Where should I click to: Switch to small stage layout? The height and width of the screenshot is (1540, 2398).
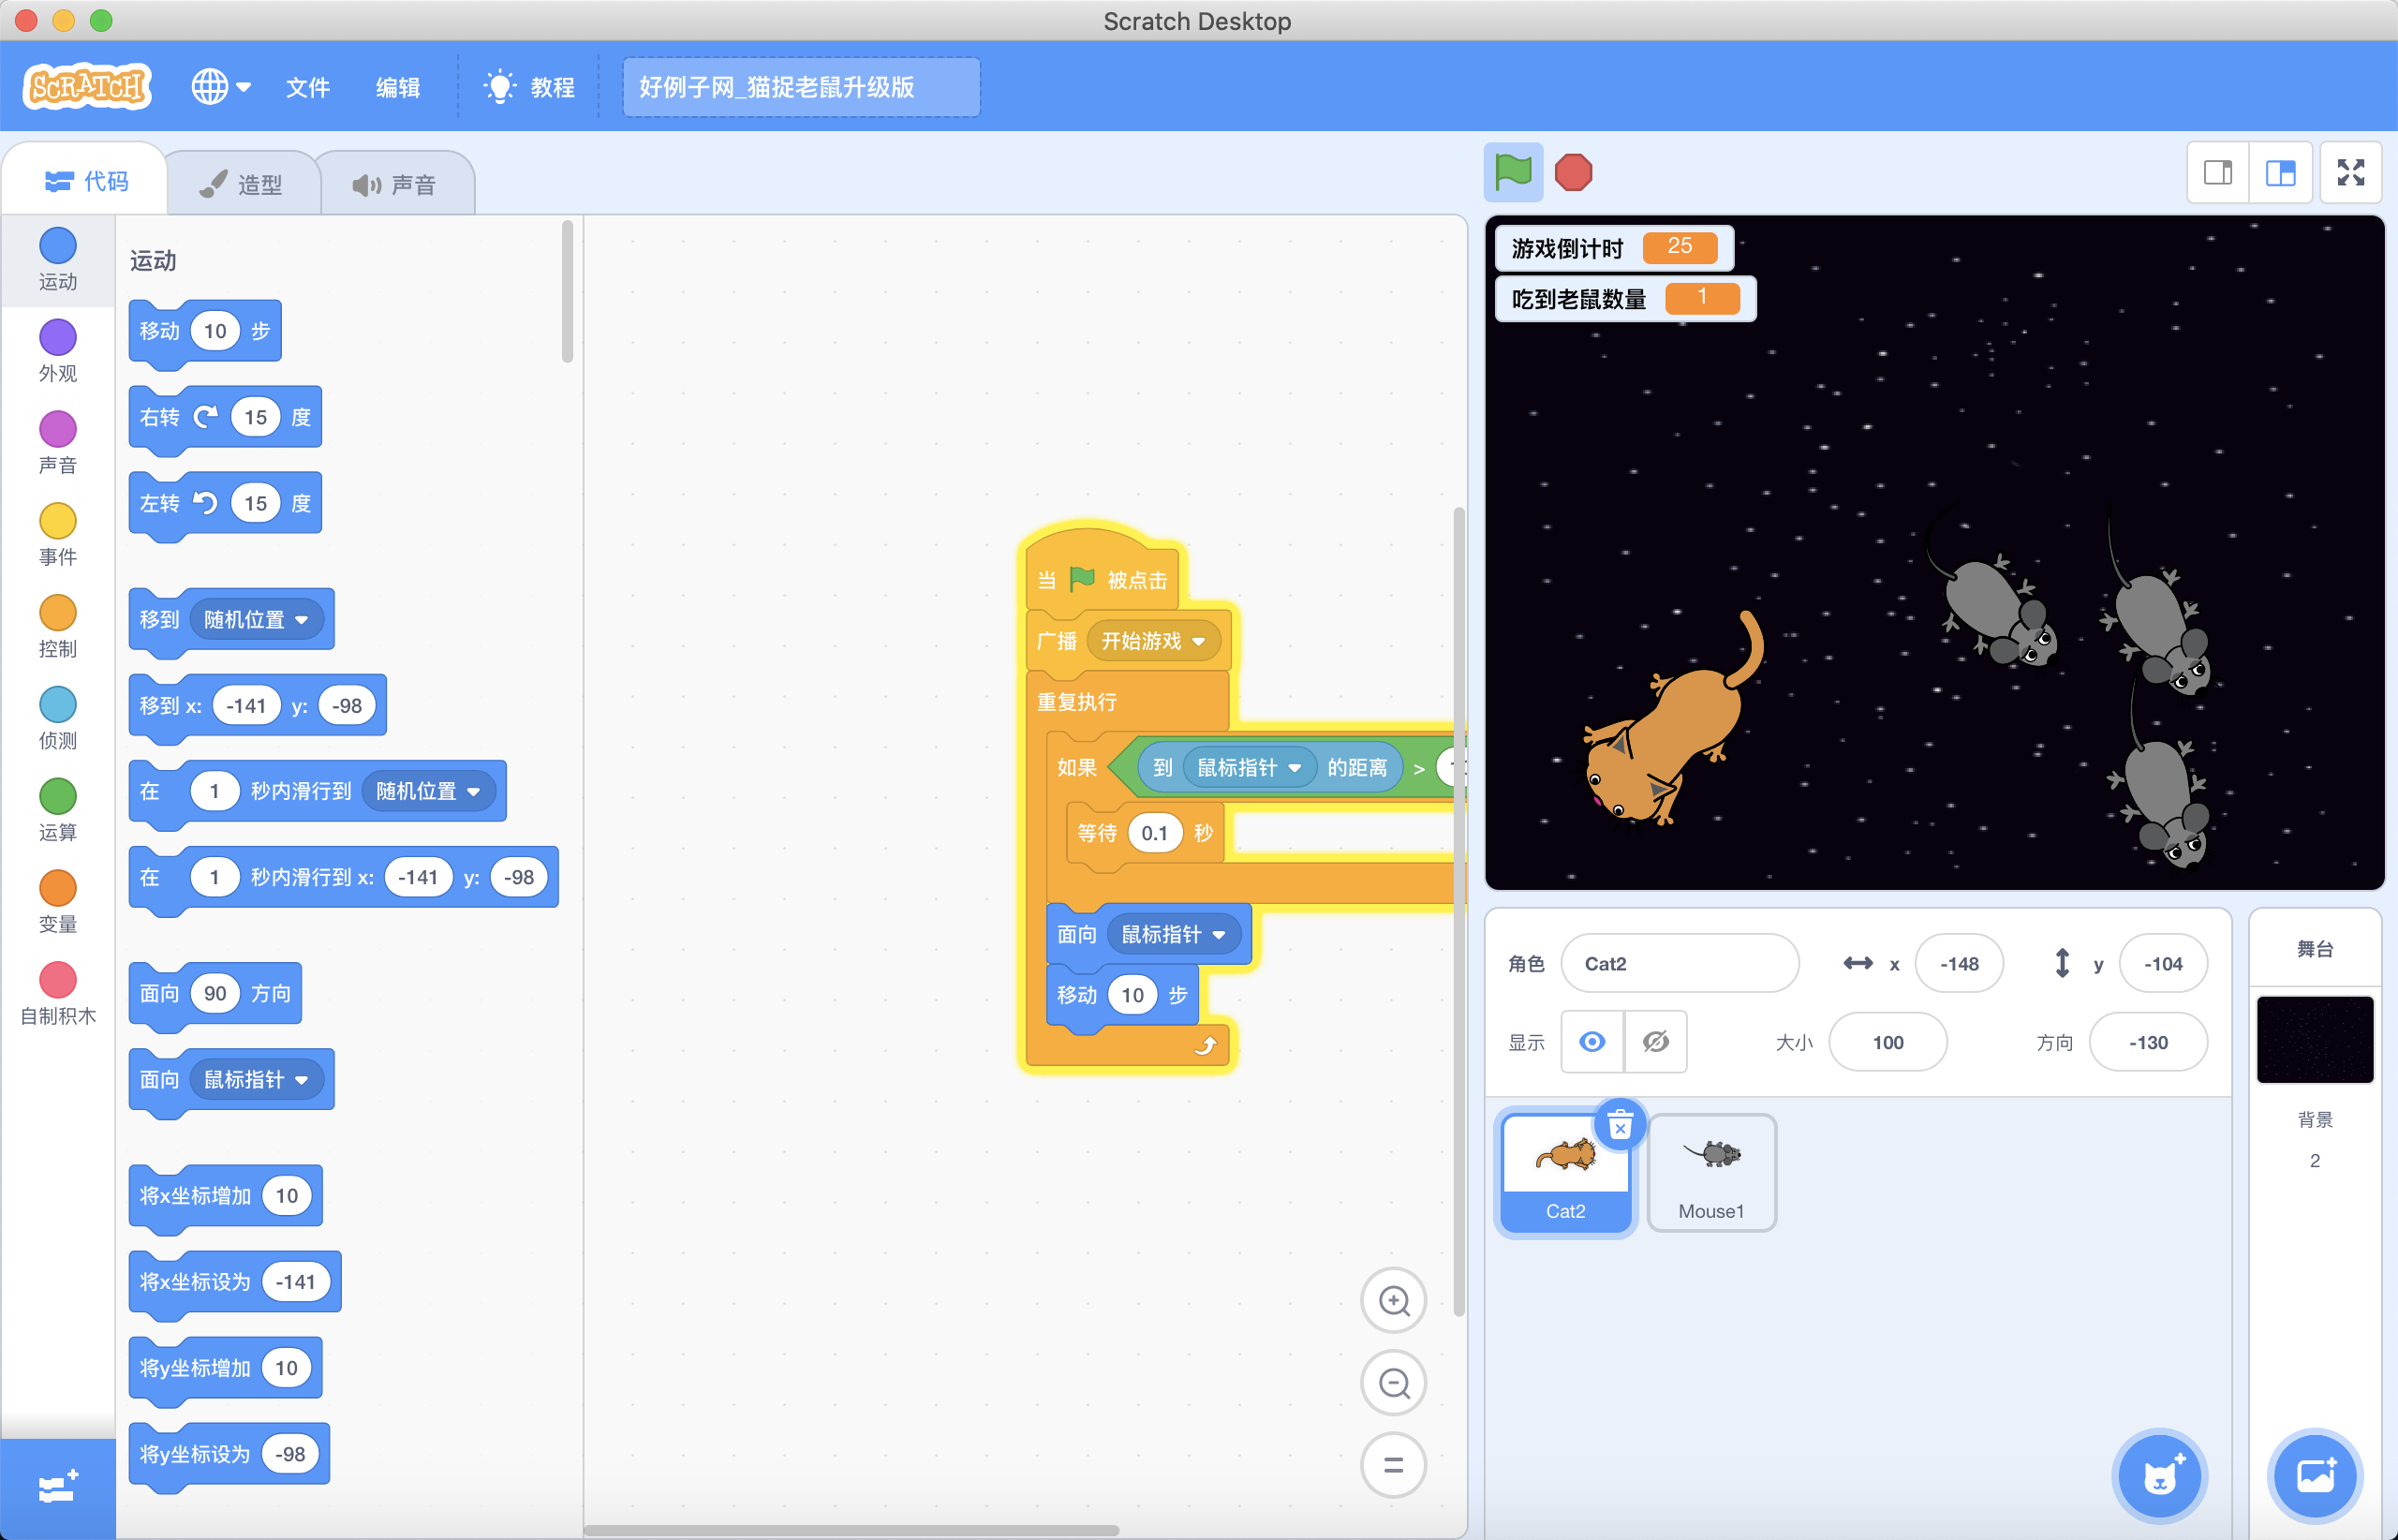2218,173
